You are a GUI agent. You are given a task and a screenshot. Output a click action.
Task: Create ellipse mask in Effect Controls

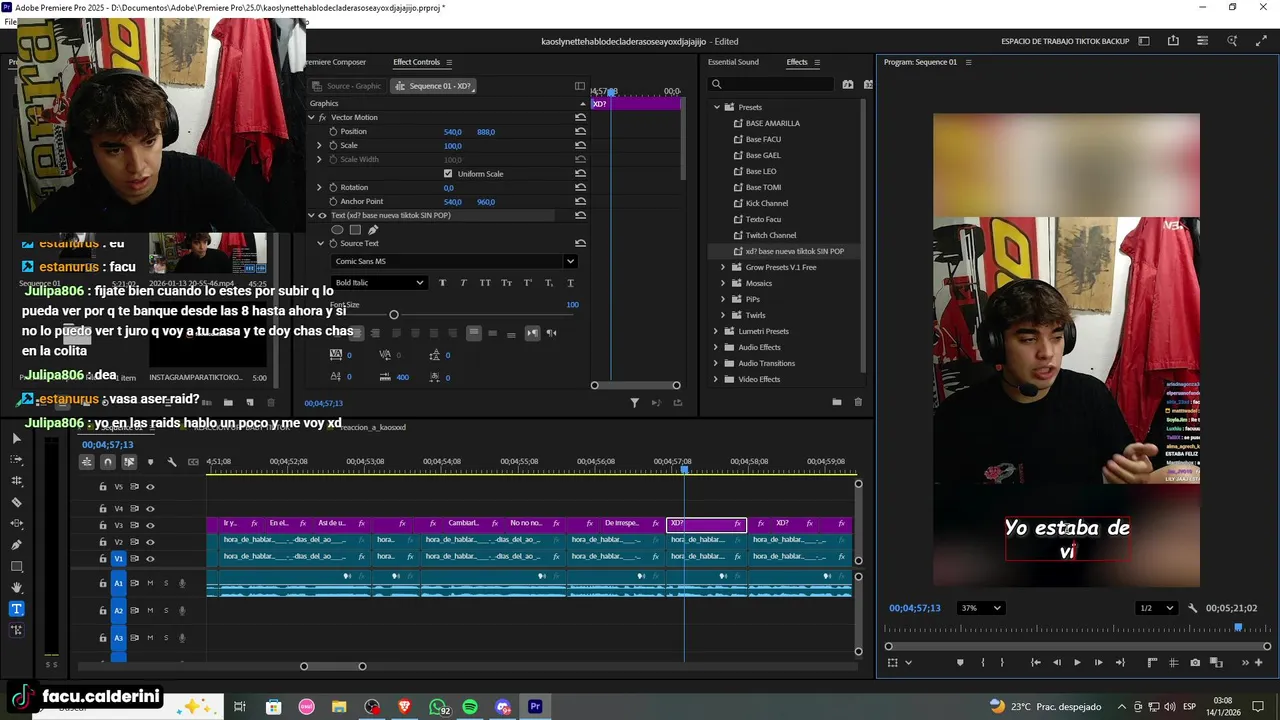pos(337,230)
